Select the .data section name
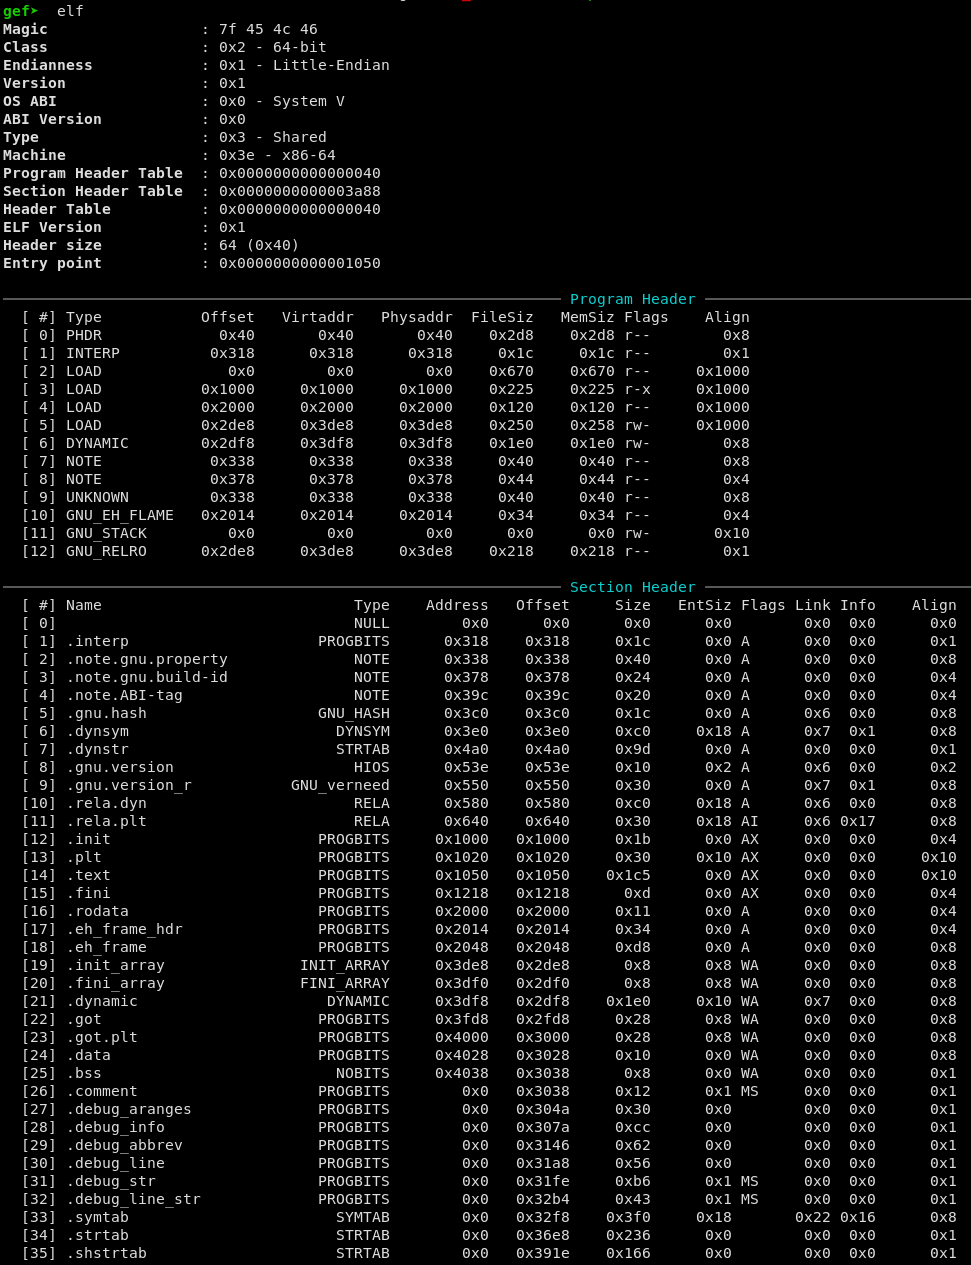Image resolution: width=971 pixels, height=1265 pixels. tap(88, 1055)
